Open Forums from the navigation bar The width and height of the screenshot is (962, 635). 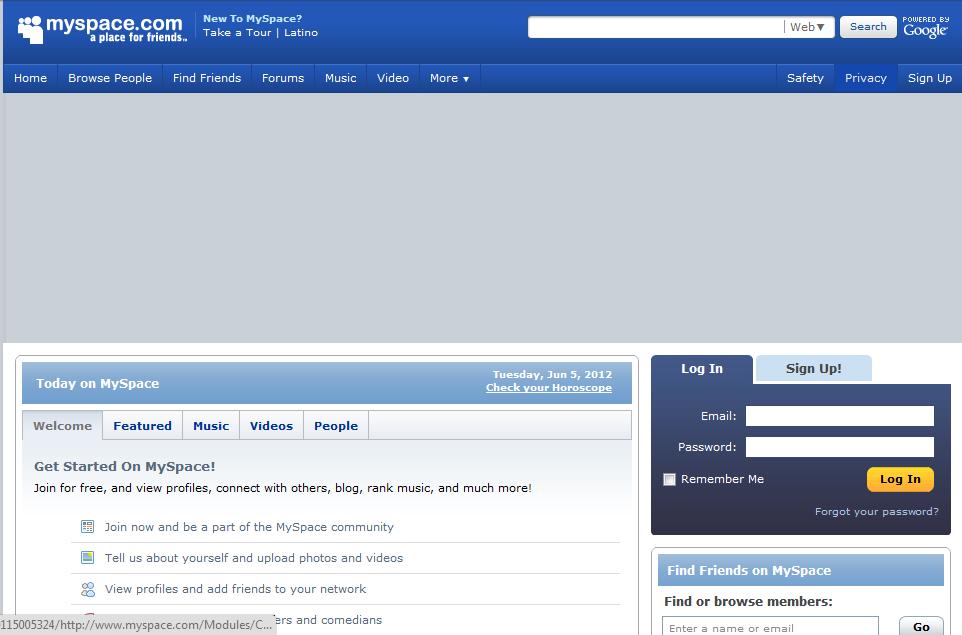283,77
